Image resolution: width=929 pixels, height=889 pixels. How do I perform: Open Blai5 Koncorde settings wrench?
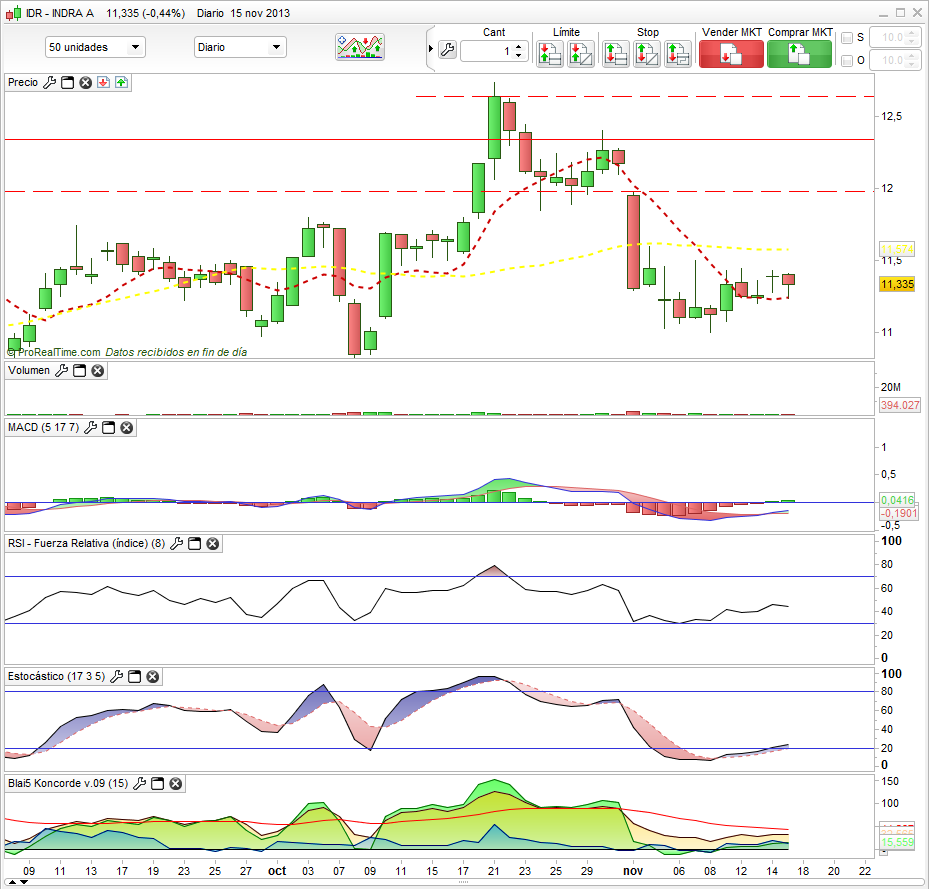click(139, 783)
